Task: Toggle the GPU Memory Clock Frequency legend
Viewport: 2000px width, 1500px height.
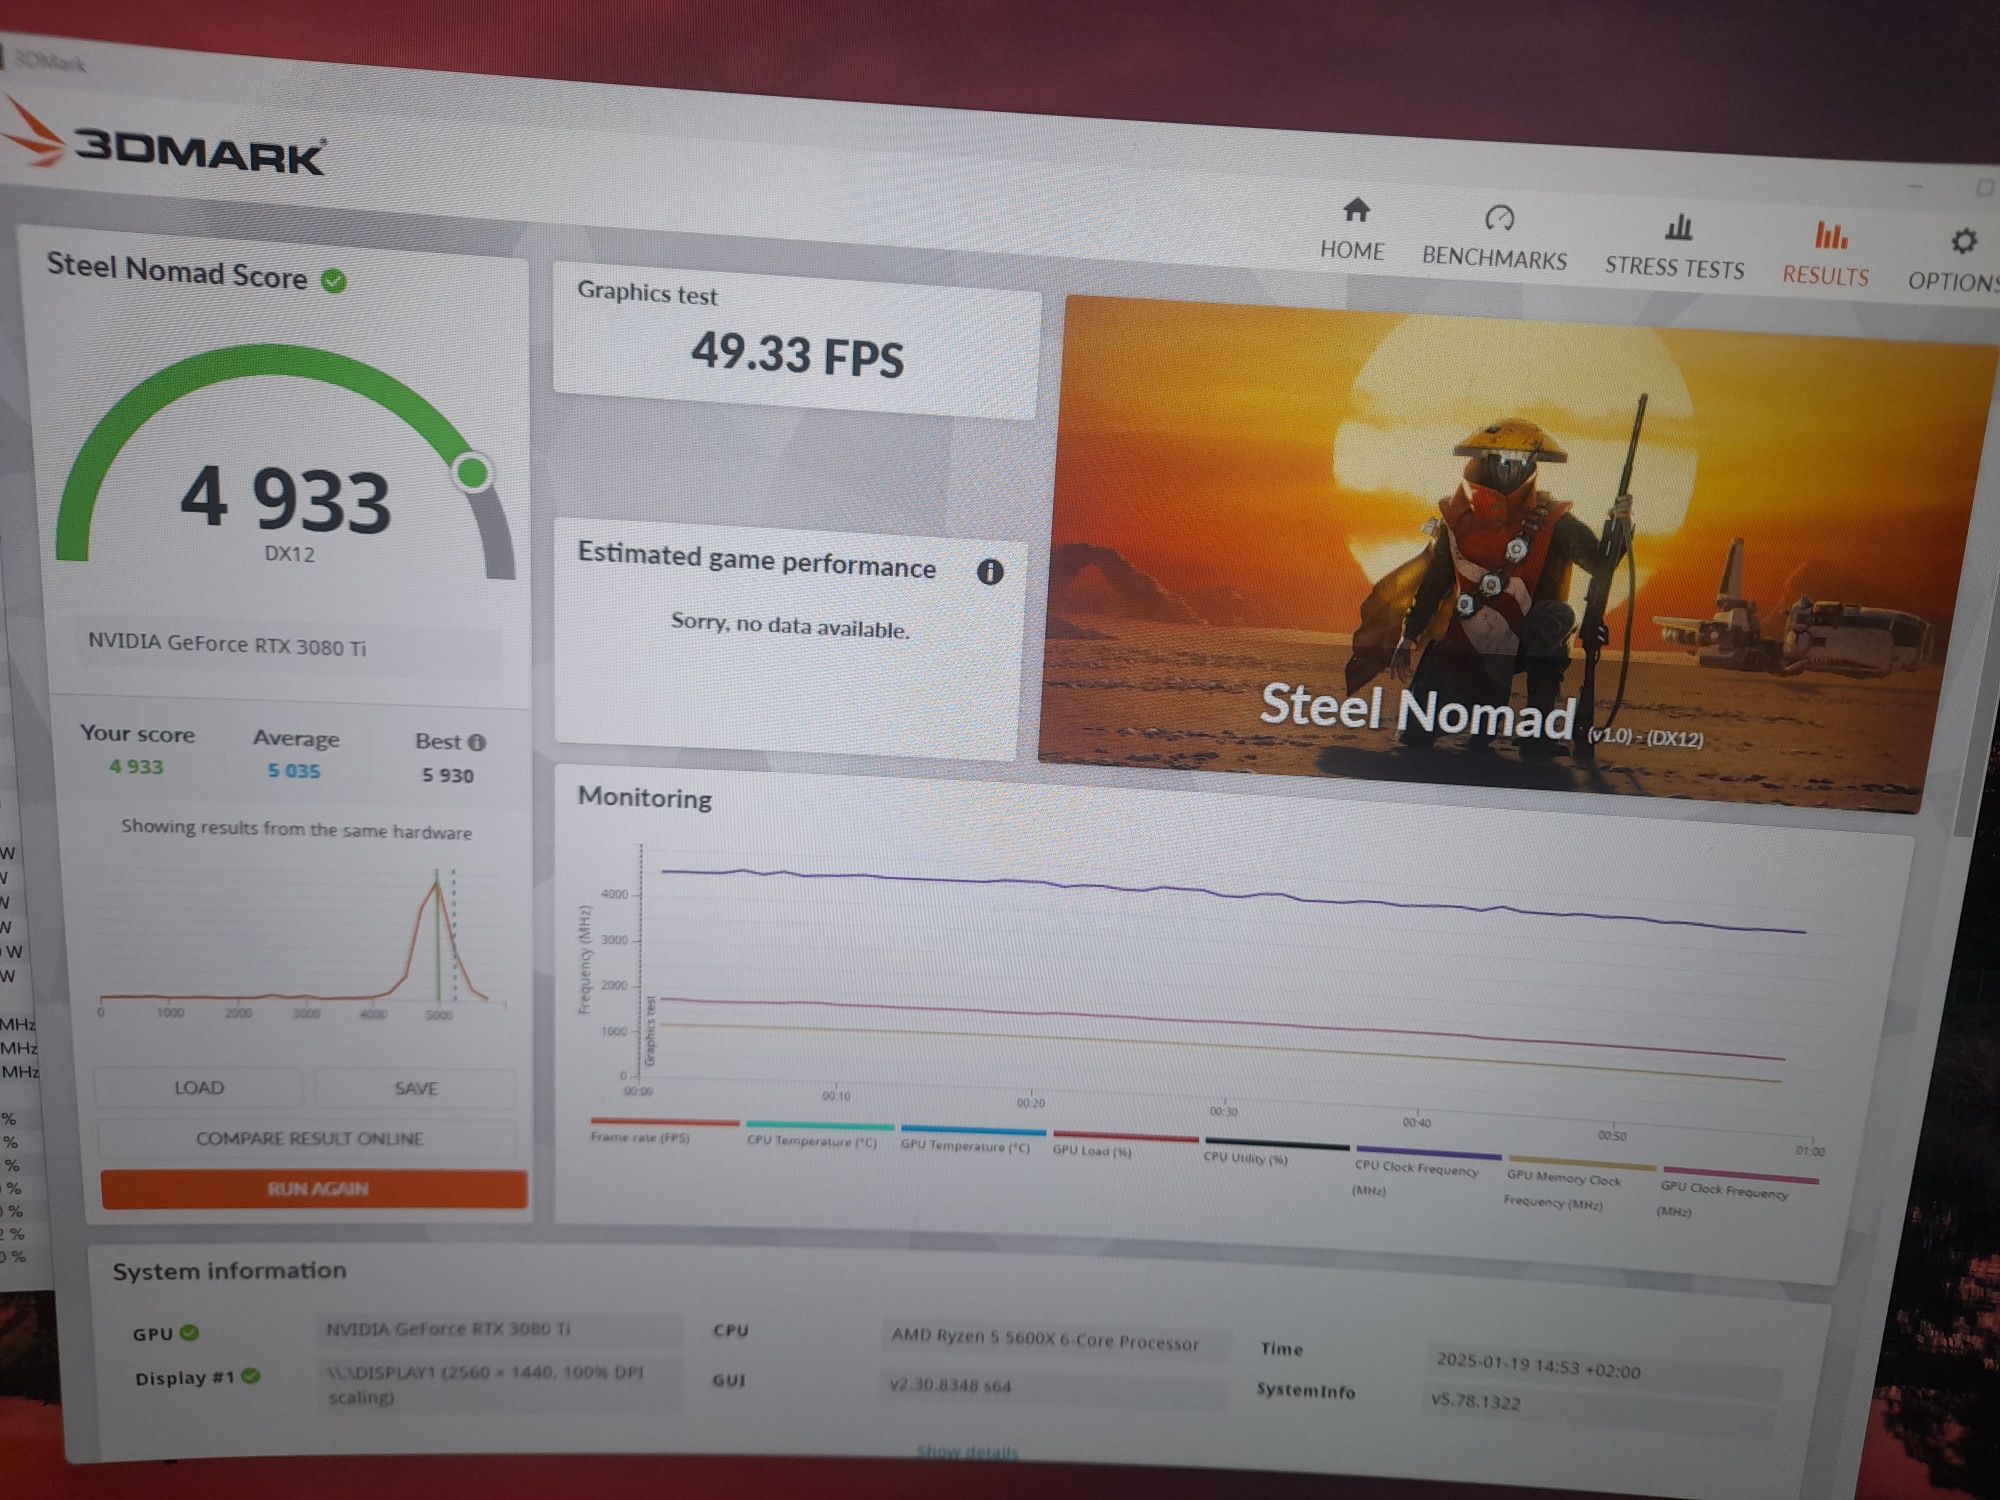Action: click(1561, 1190)
